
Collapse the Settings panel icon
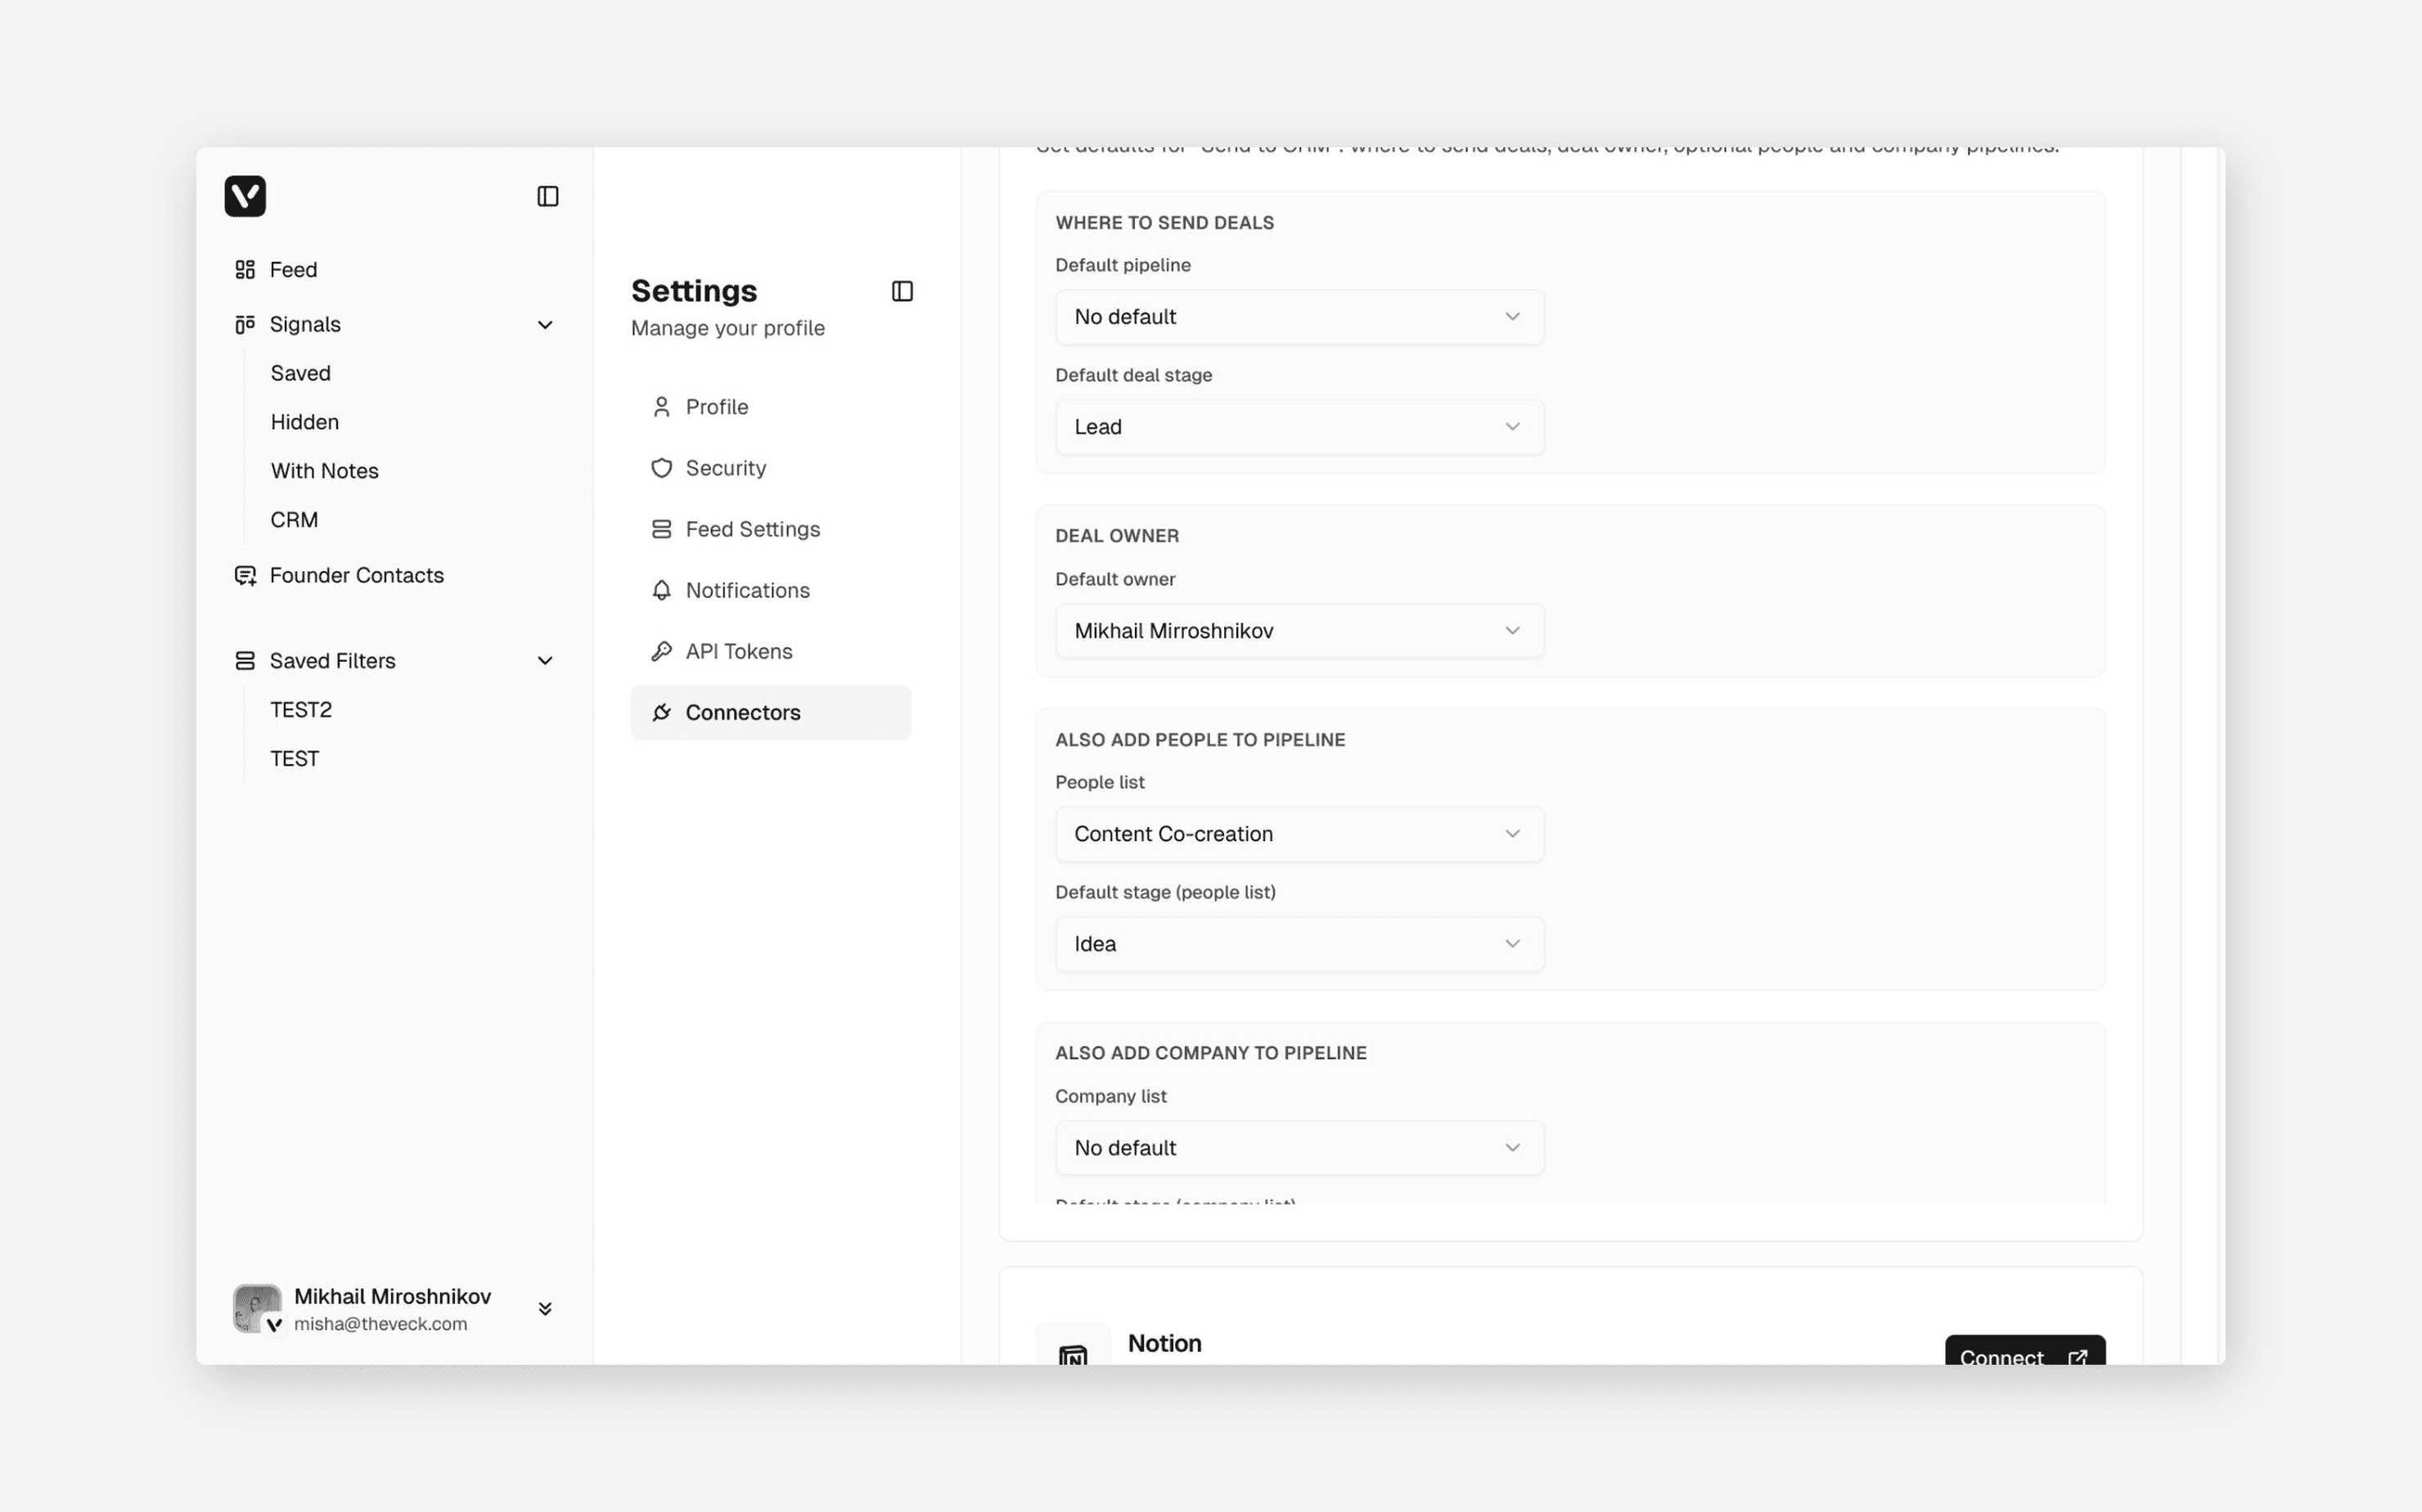pos(902,291)
